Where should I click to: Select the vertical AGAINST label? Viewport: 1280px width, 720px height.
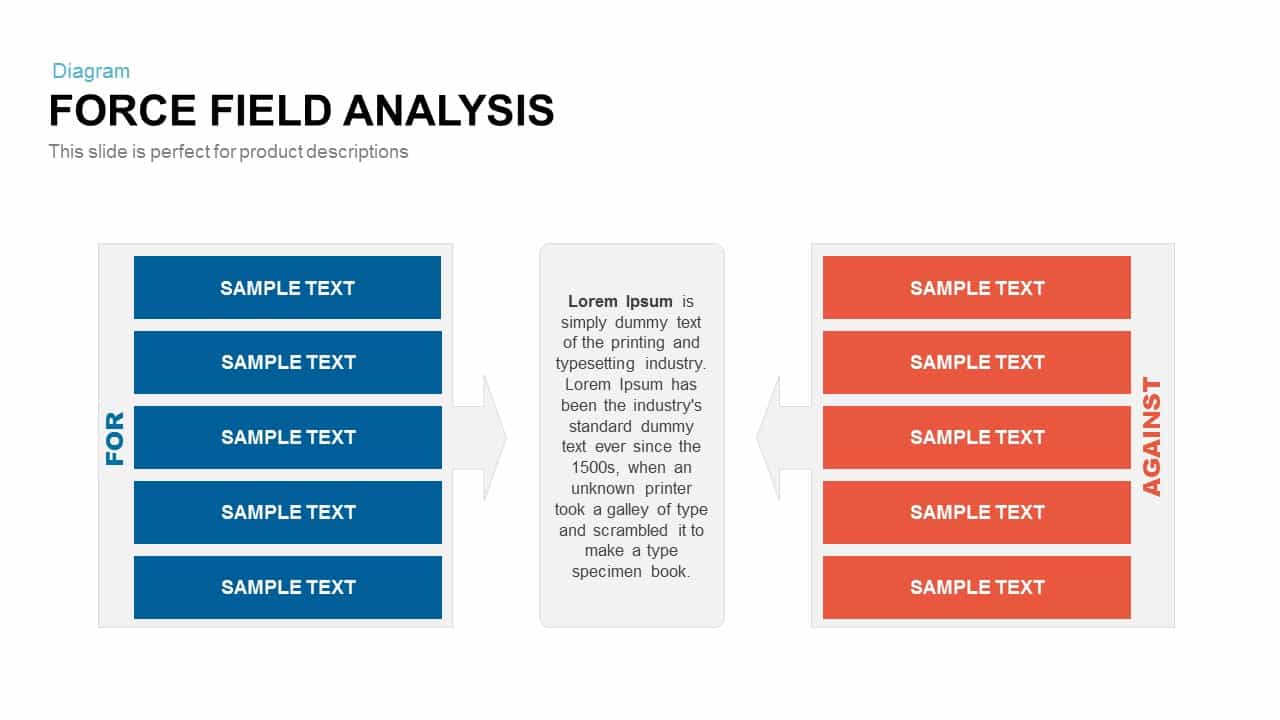1152,437
